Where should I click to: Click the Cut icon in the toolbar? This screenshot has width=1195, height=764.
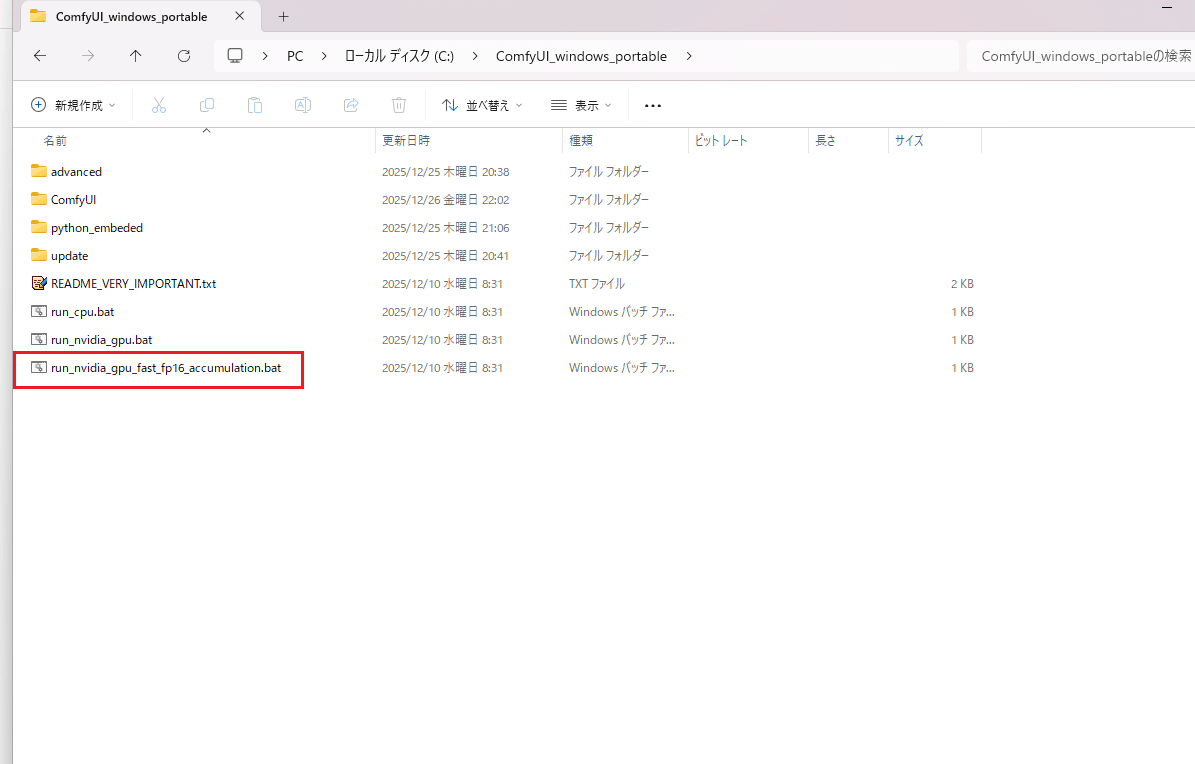click(158, 104)
